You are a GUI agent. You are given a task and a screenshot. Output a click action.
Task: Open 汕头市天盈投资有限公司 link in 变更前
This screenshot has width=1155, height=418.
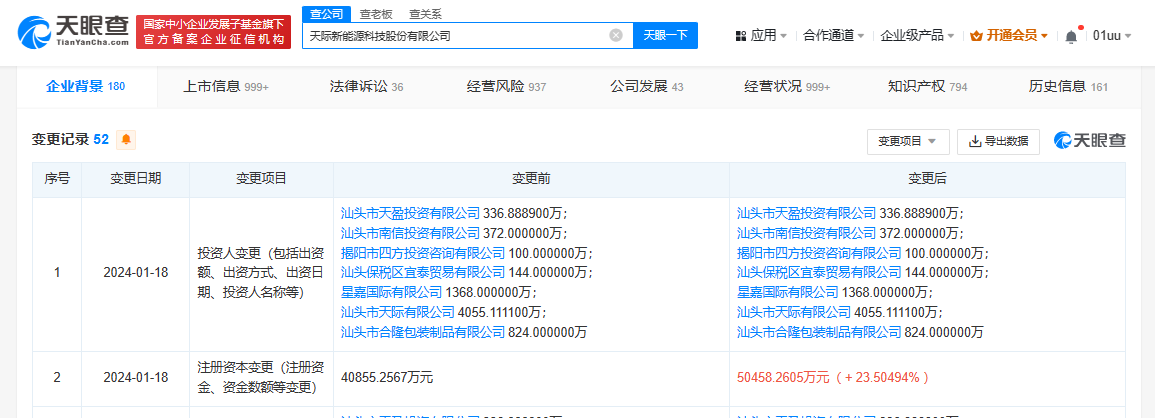(410, 214)
